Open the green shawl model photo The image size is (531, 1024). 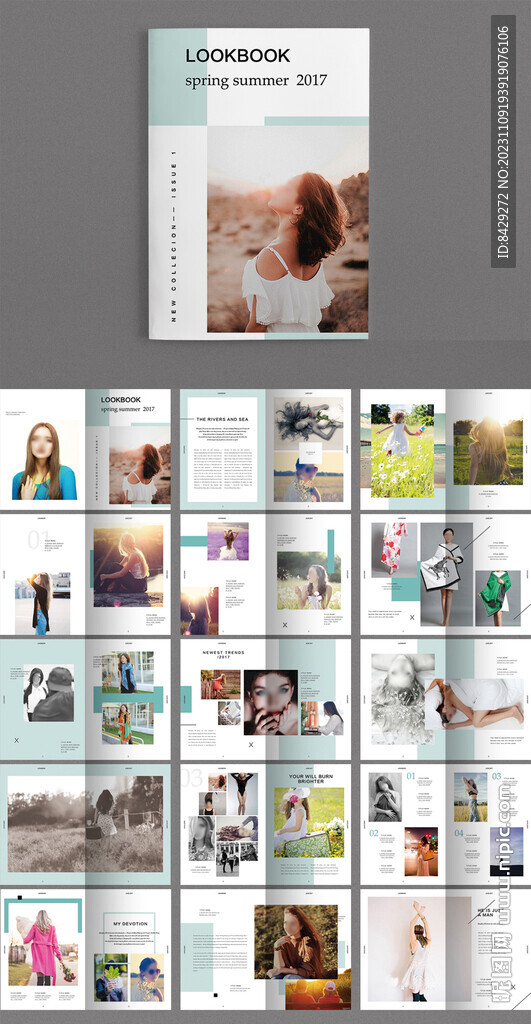coord(498,598)
